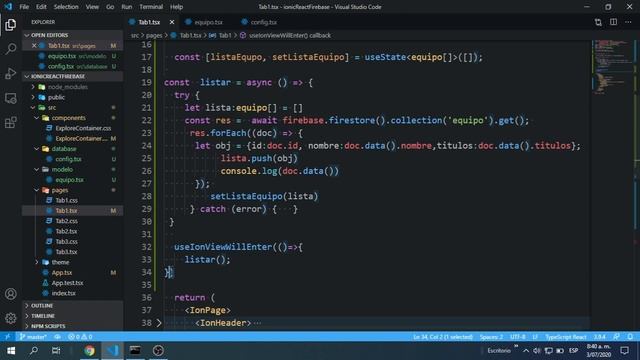Click the Open Changes compare icon
640x360 pixels.
point(598,22)
